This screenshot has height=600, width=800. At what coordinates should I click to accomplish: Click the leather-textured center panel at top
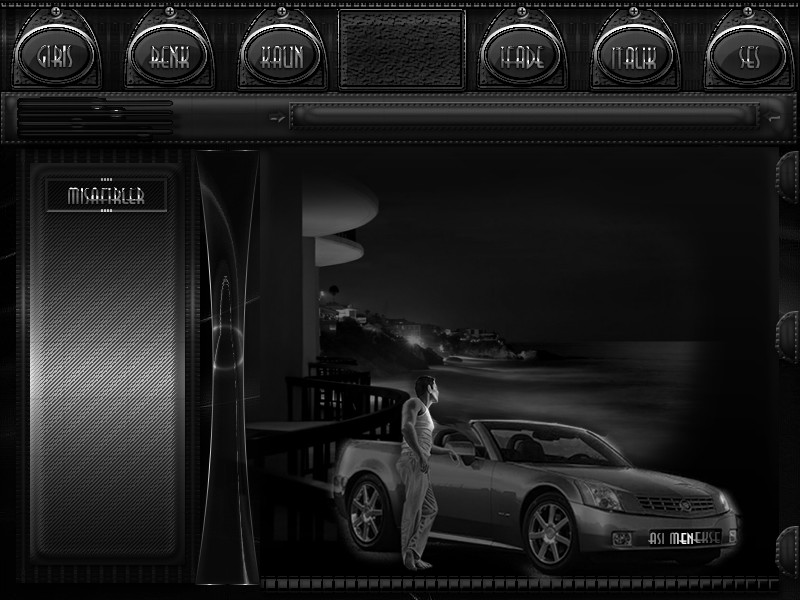click(401, 49)
